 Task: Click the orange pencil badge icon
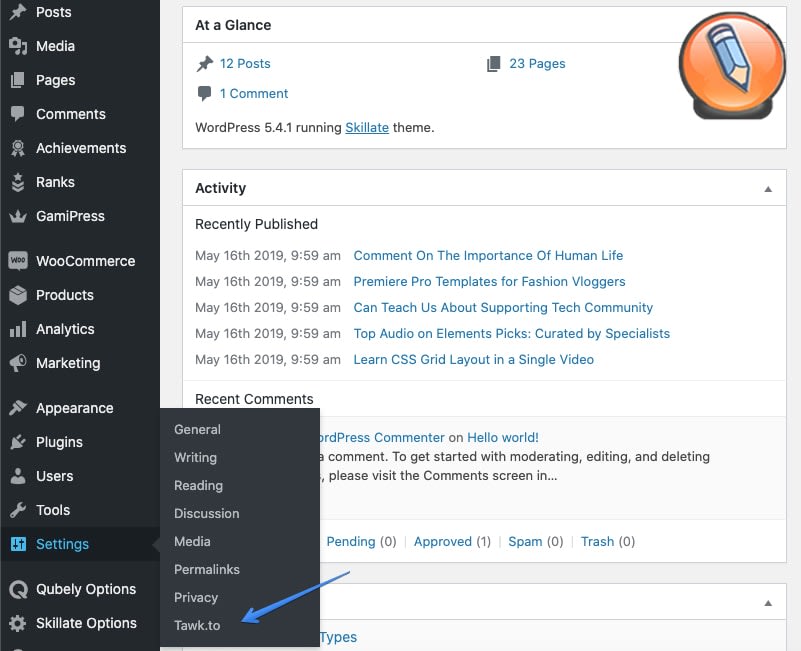(x=732, y=65)
